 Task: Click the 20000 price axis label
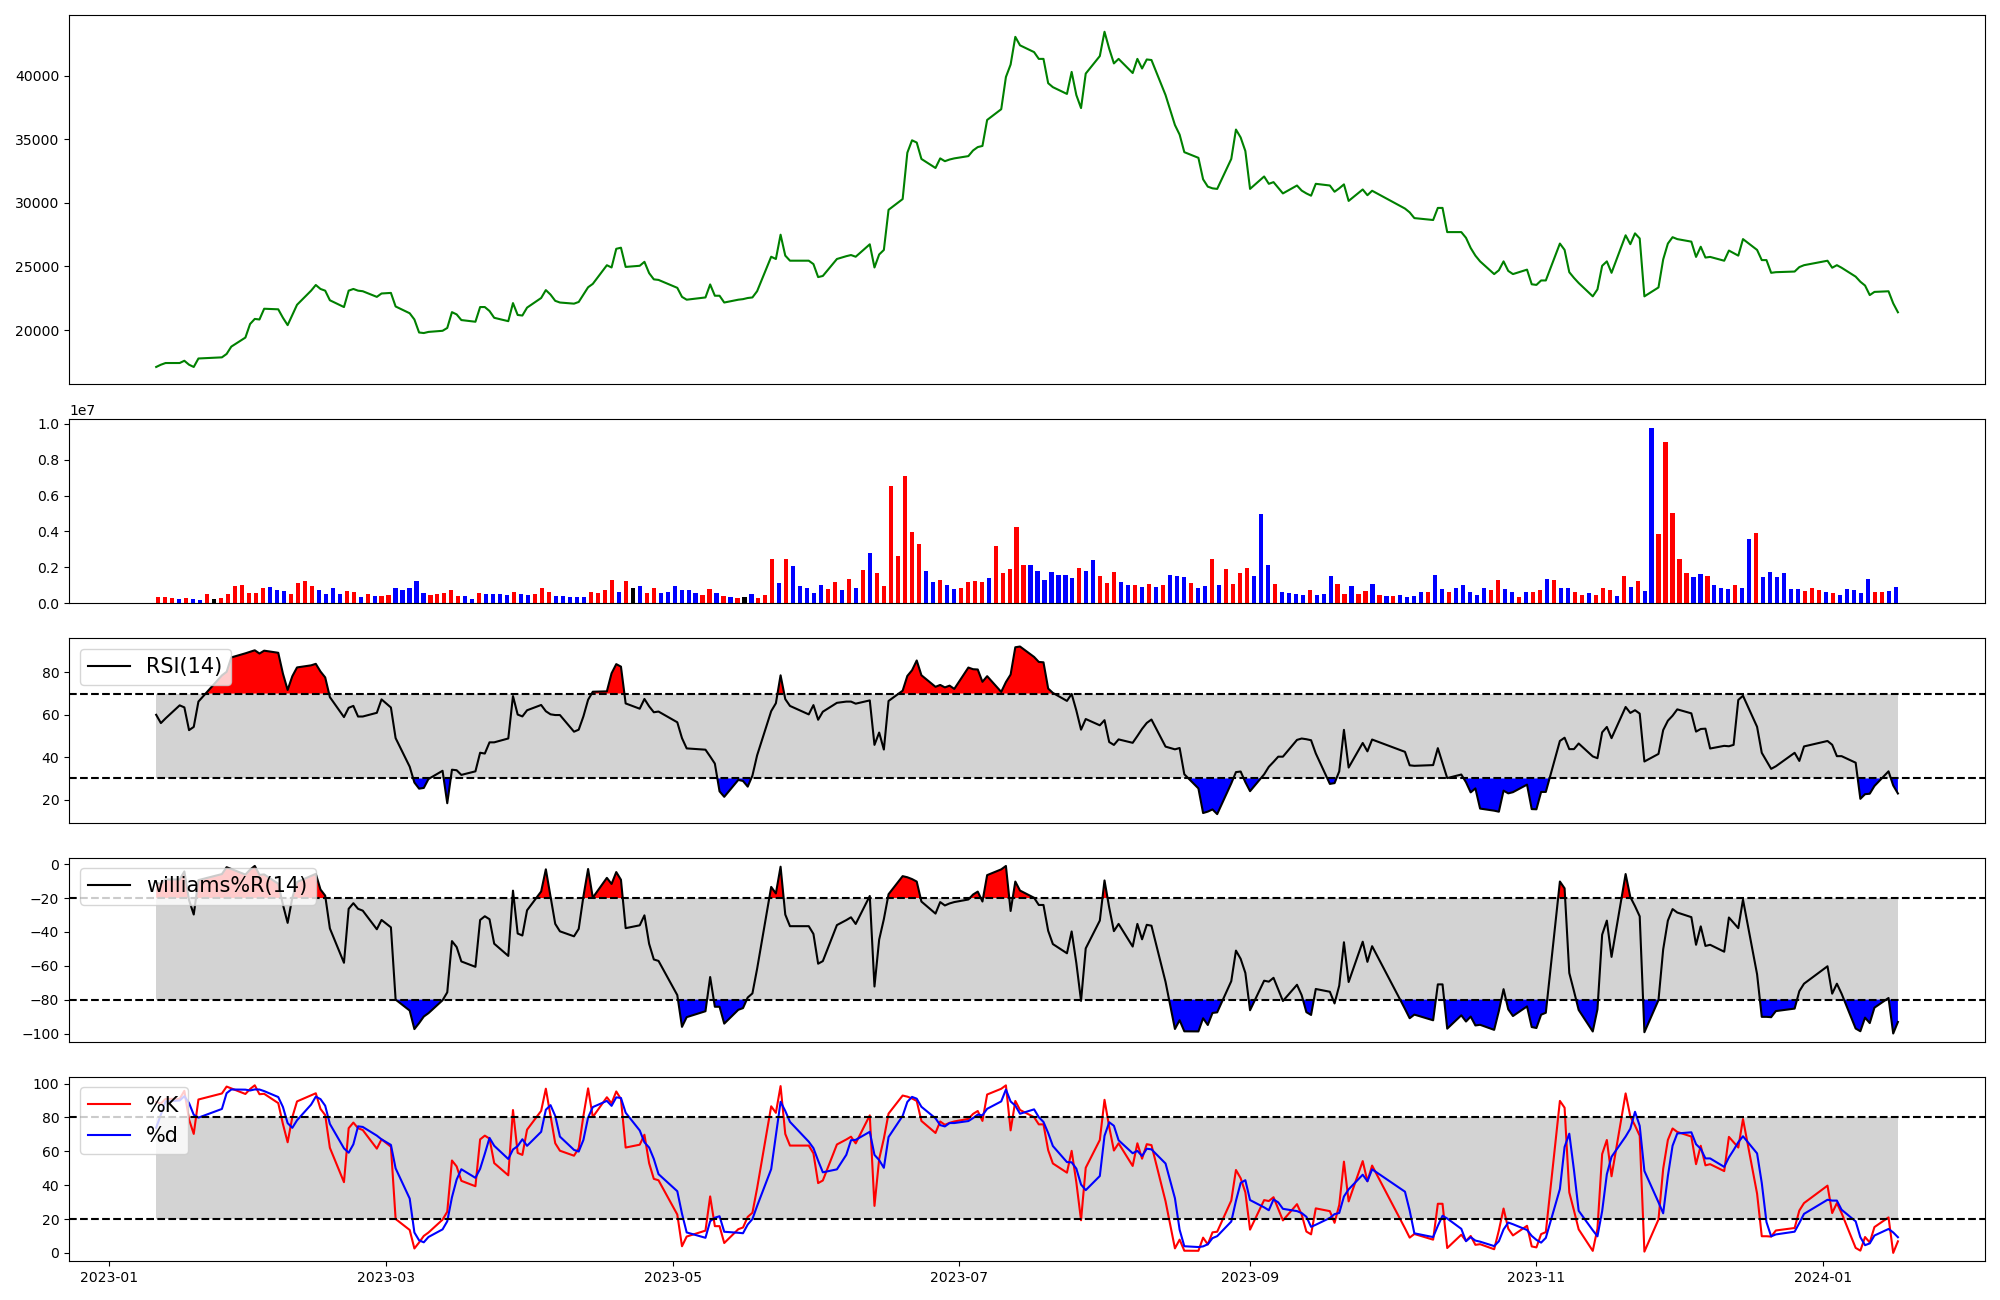[38, 331]
